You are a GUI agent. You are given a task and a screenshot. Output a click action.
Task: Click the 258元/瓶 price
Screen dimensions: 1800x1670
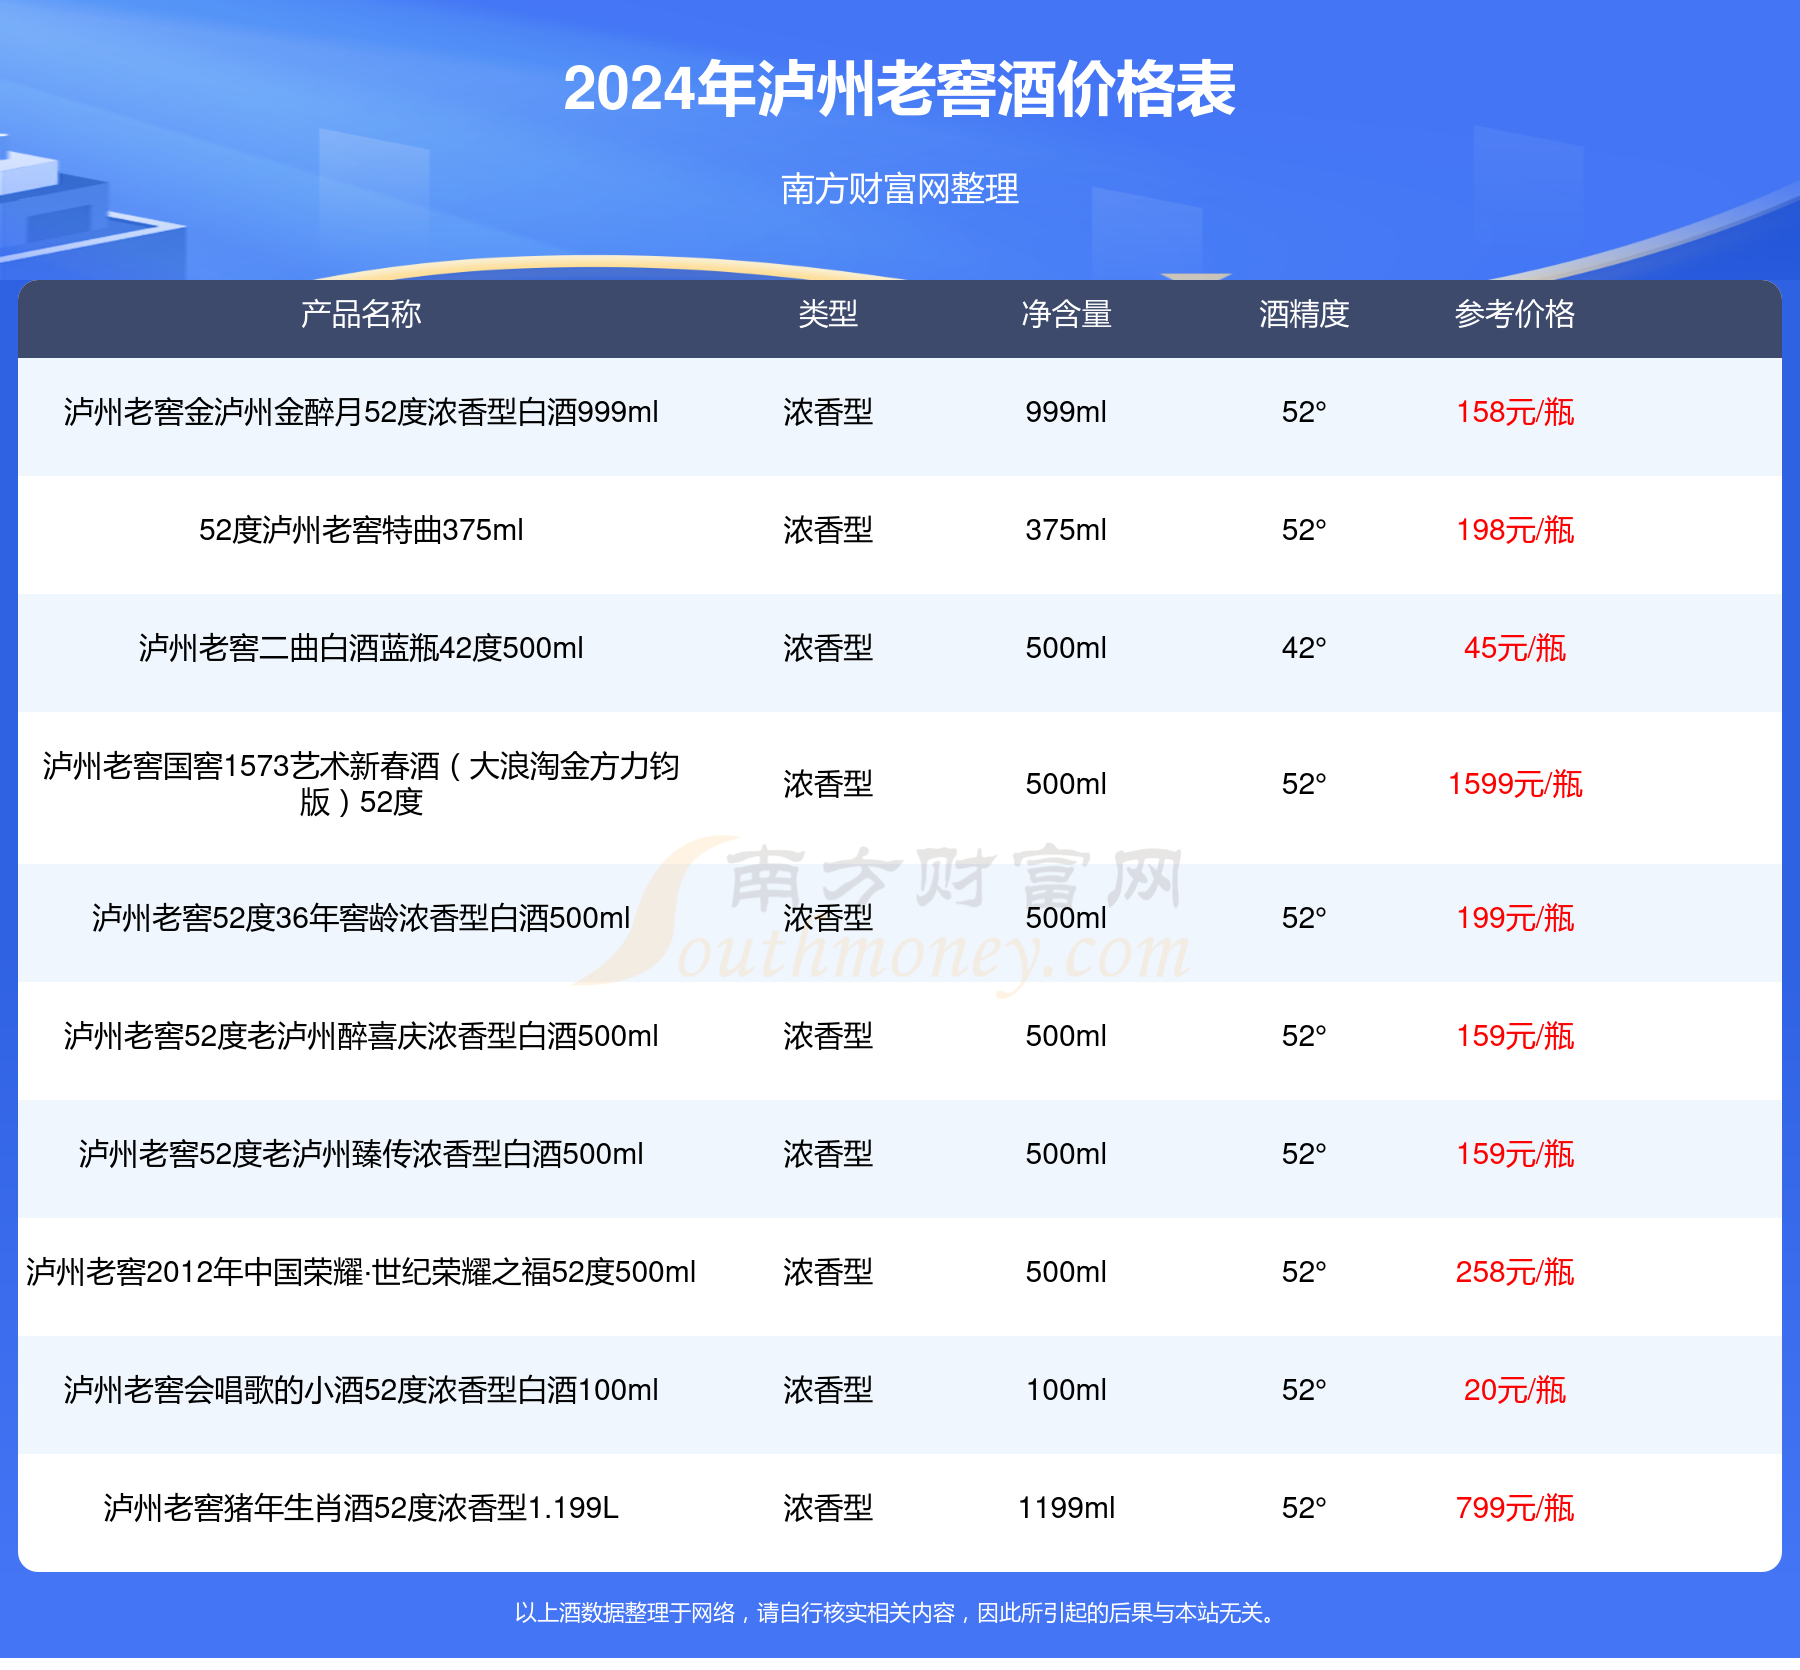(1515, 1272)
